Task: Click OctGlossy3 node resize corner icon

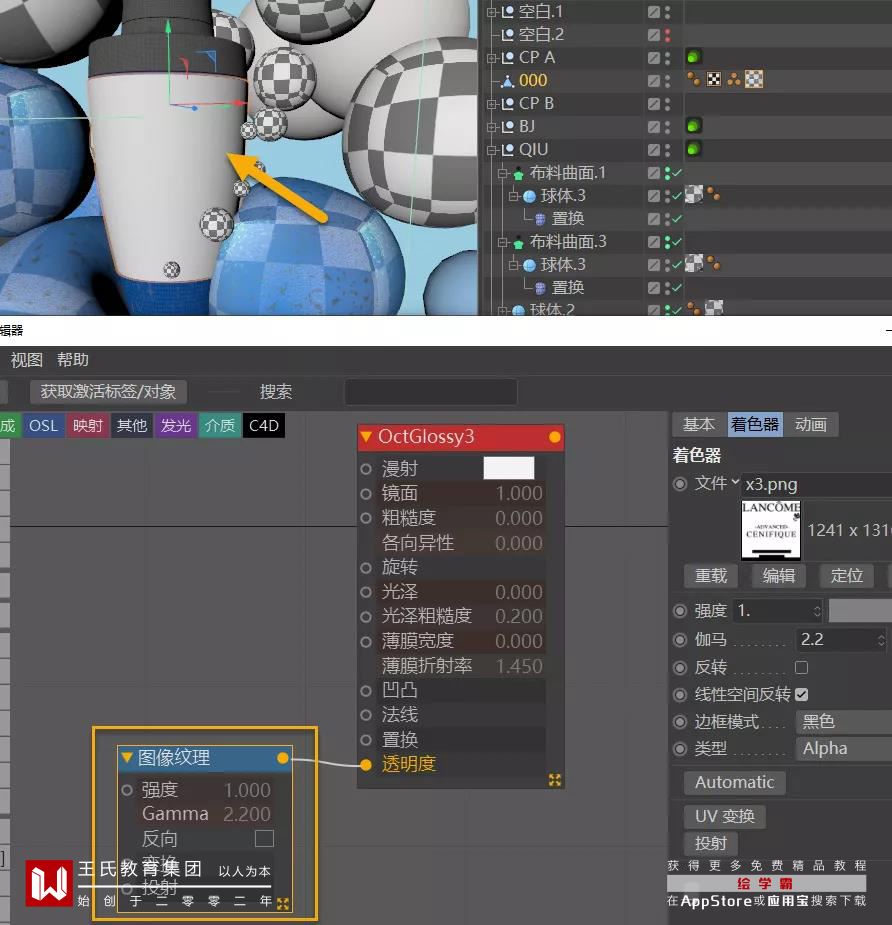Action: [x=555, y=780]
